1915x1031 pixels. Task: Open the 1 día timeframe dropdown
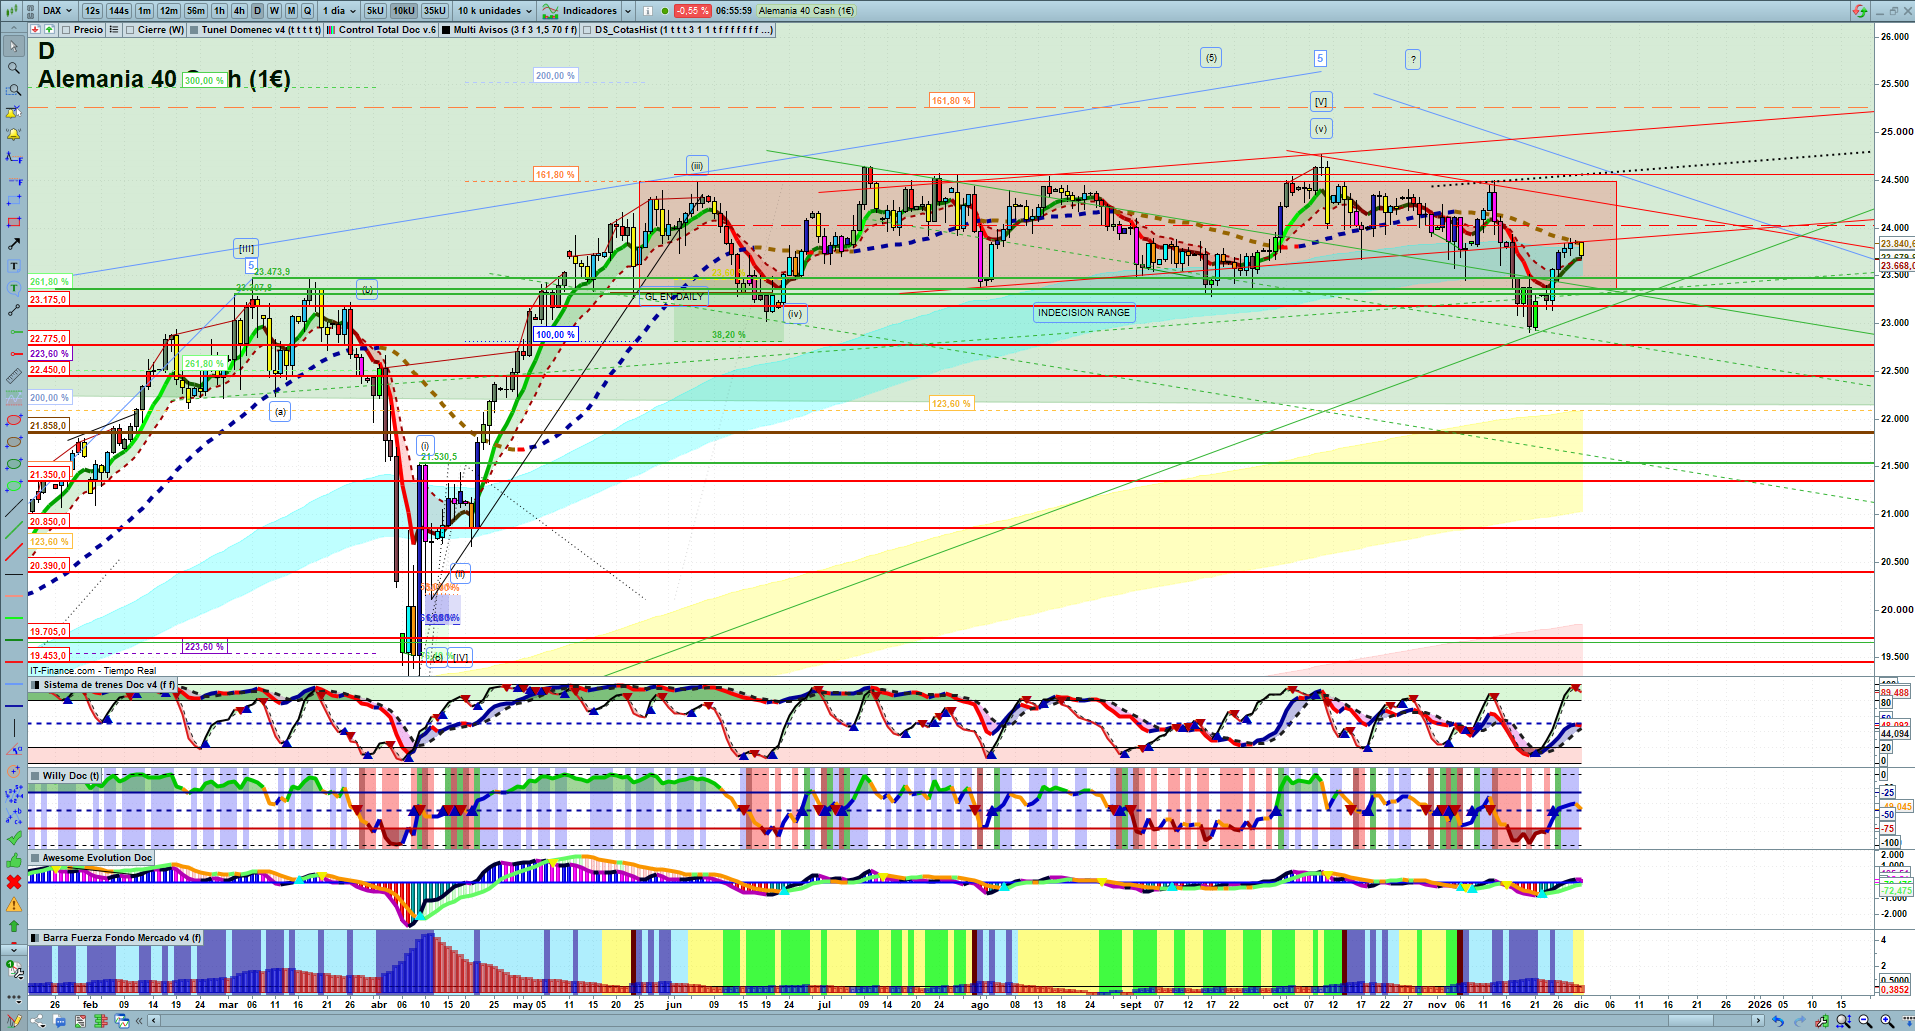click(340, 11)
